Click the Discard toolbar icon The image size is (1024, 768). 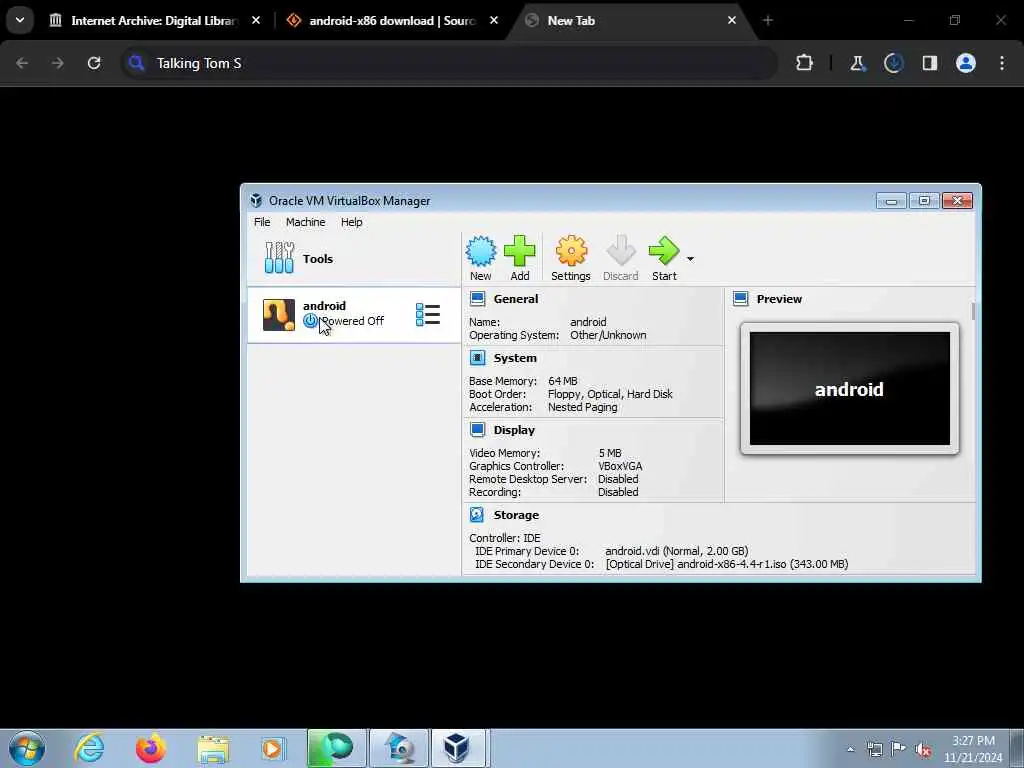(x=620, y=258)
